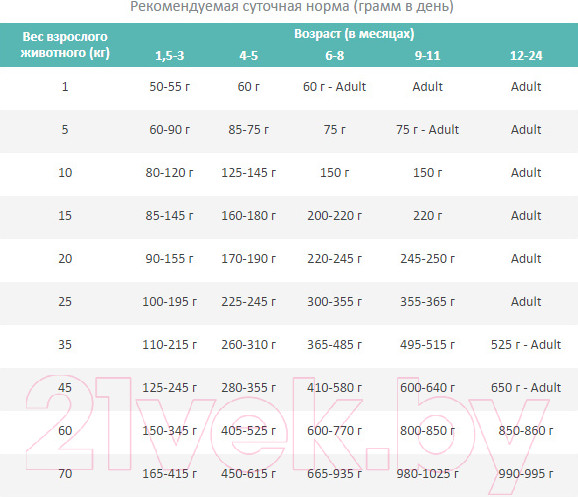Select the '525 г - Adult' cell
The width and height of the screenshot is (578, 497).
pos(526,345)
